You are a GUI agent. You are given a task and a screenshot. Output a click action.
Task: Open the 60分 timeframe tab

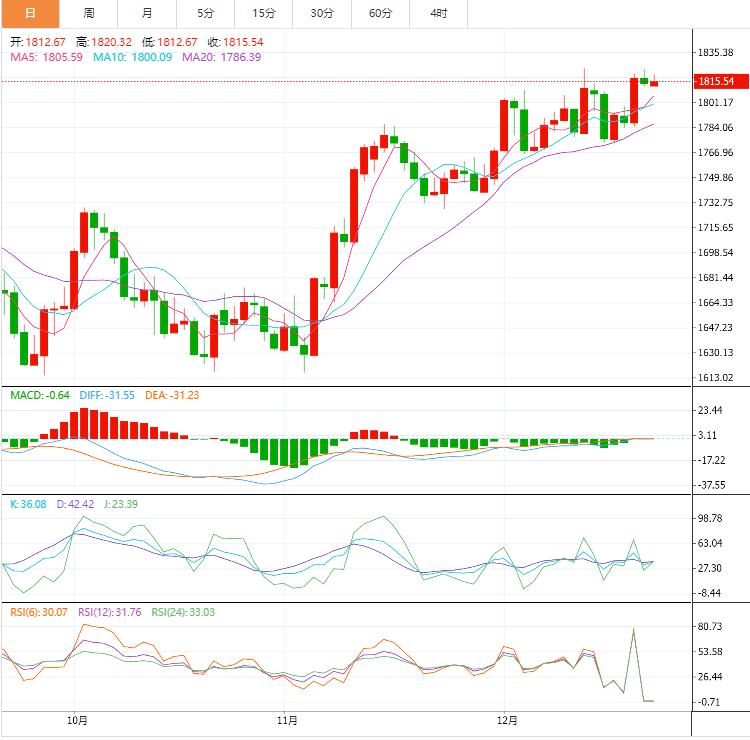click(380, 13)
